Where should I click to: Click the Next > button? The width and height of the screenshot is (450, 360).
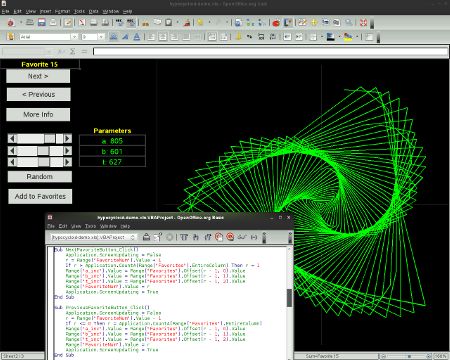point(38,76)
